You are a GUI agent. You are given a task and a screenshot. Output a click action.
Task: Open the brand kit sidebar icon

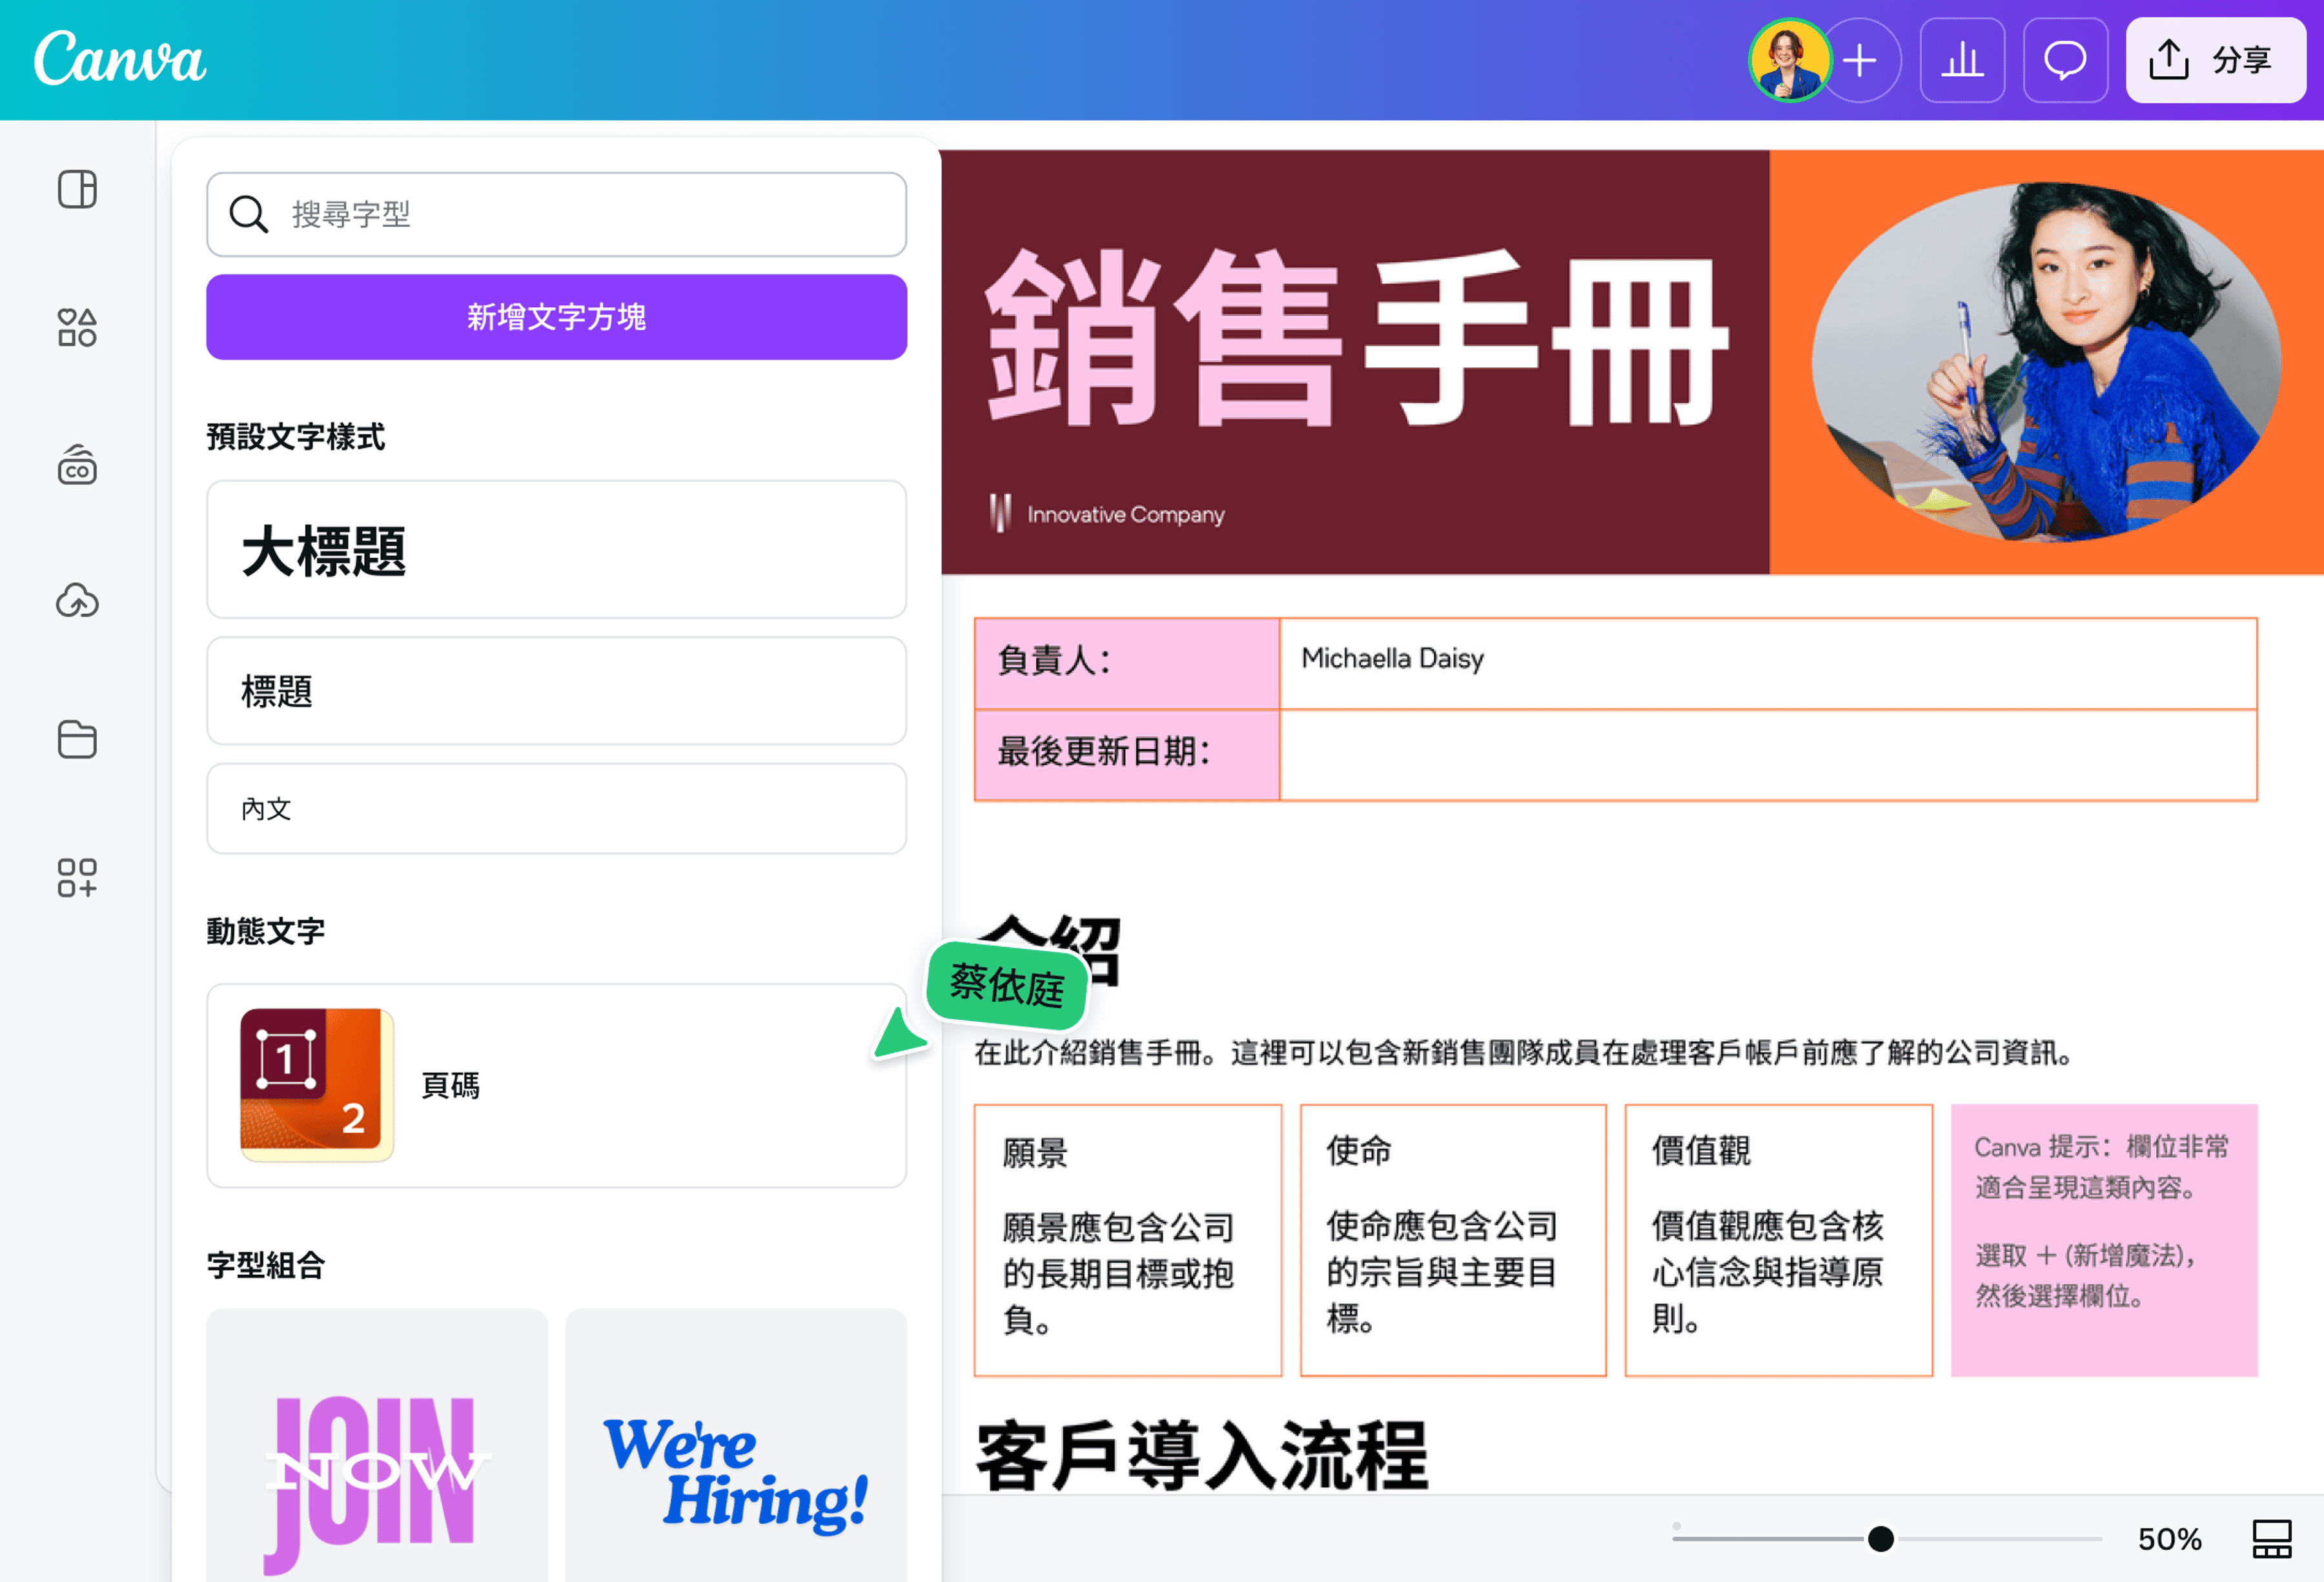point(77,465)
